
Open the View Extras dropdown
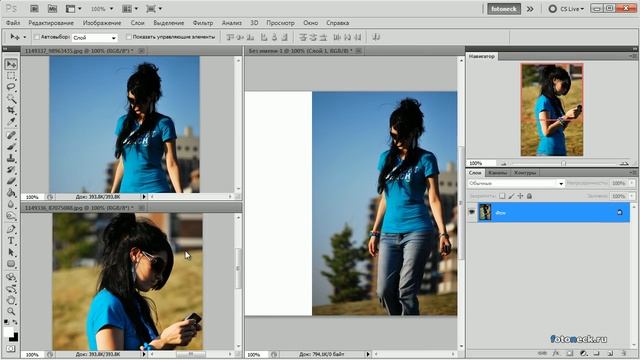pos(73,9)
